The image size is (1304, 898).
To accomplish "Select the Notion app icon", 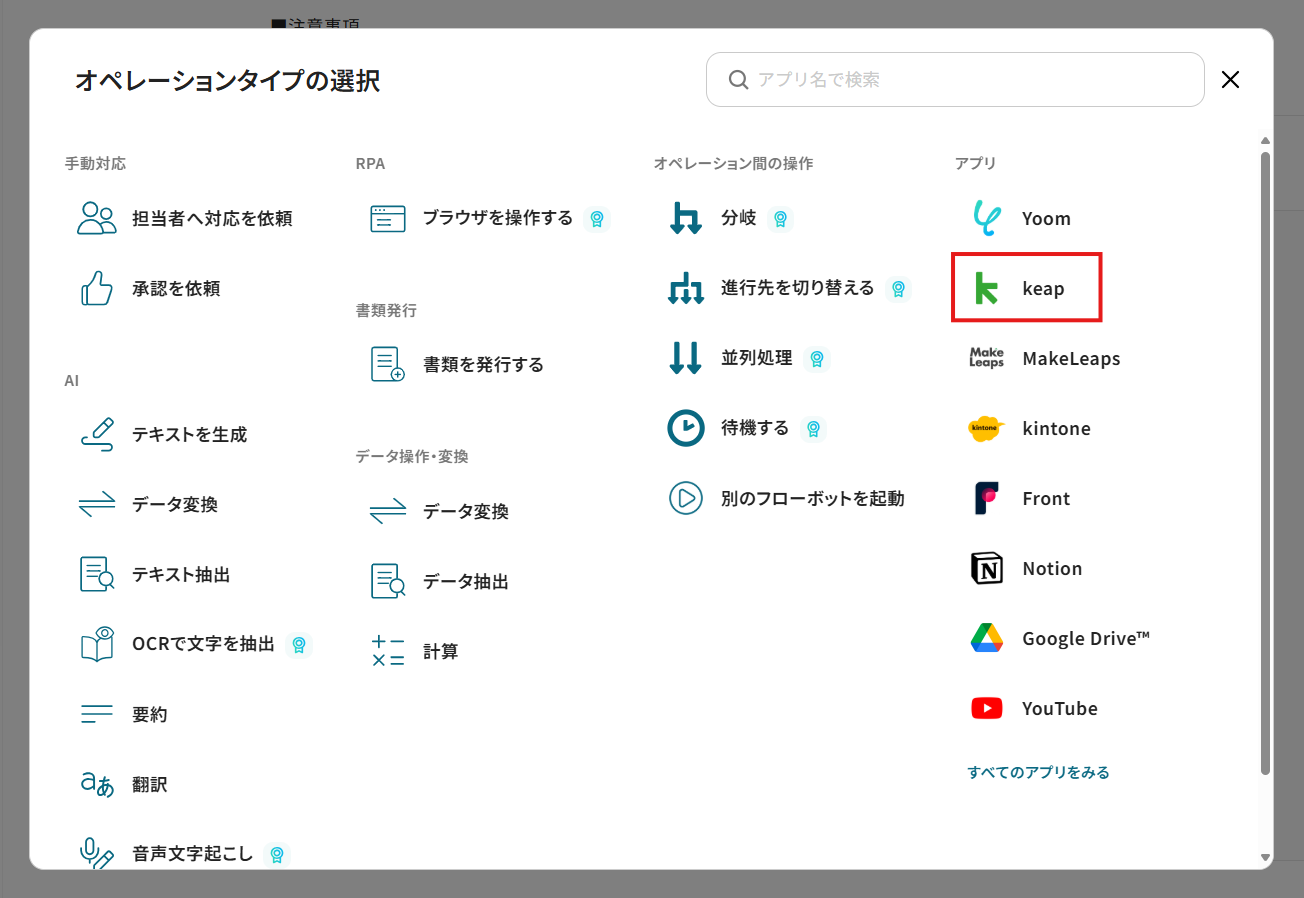I will [x=987, y=568].
